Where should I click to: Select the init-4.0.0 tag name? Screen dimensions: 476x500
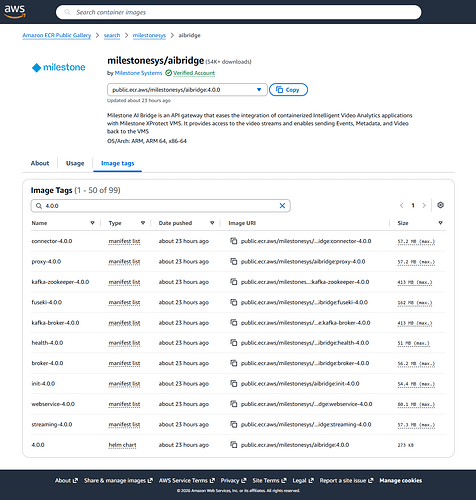click(x=43, y=384)
